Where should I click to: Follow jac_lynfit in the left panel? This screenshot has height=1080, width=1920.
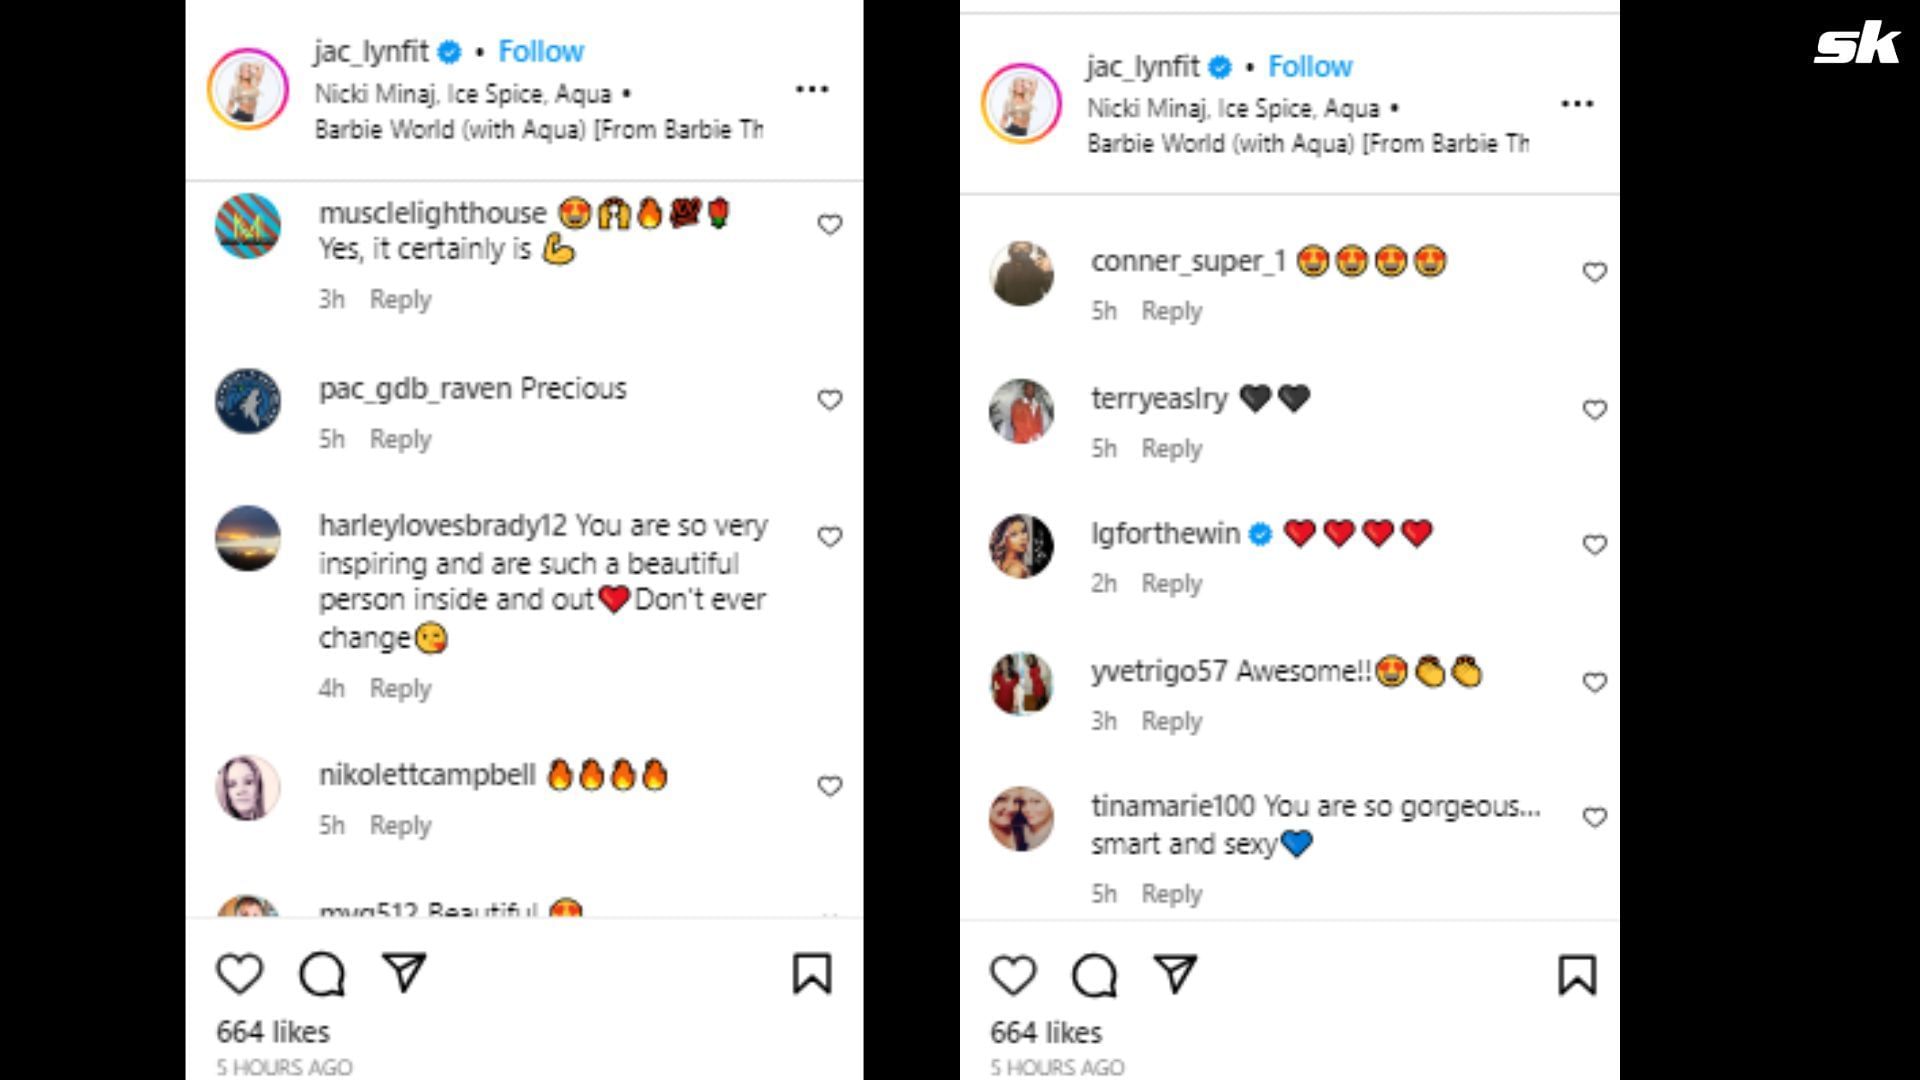tap(541, 52)
